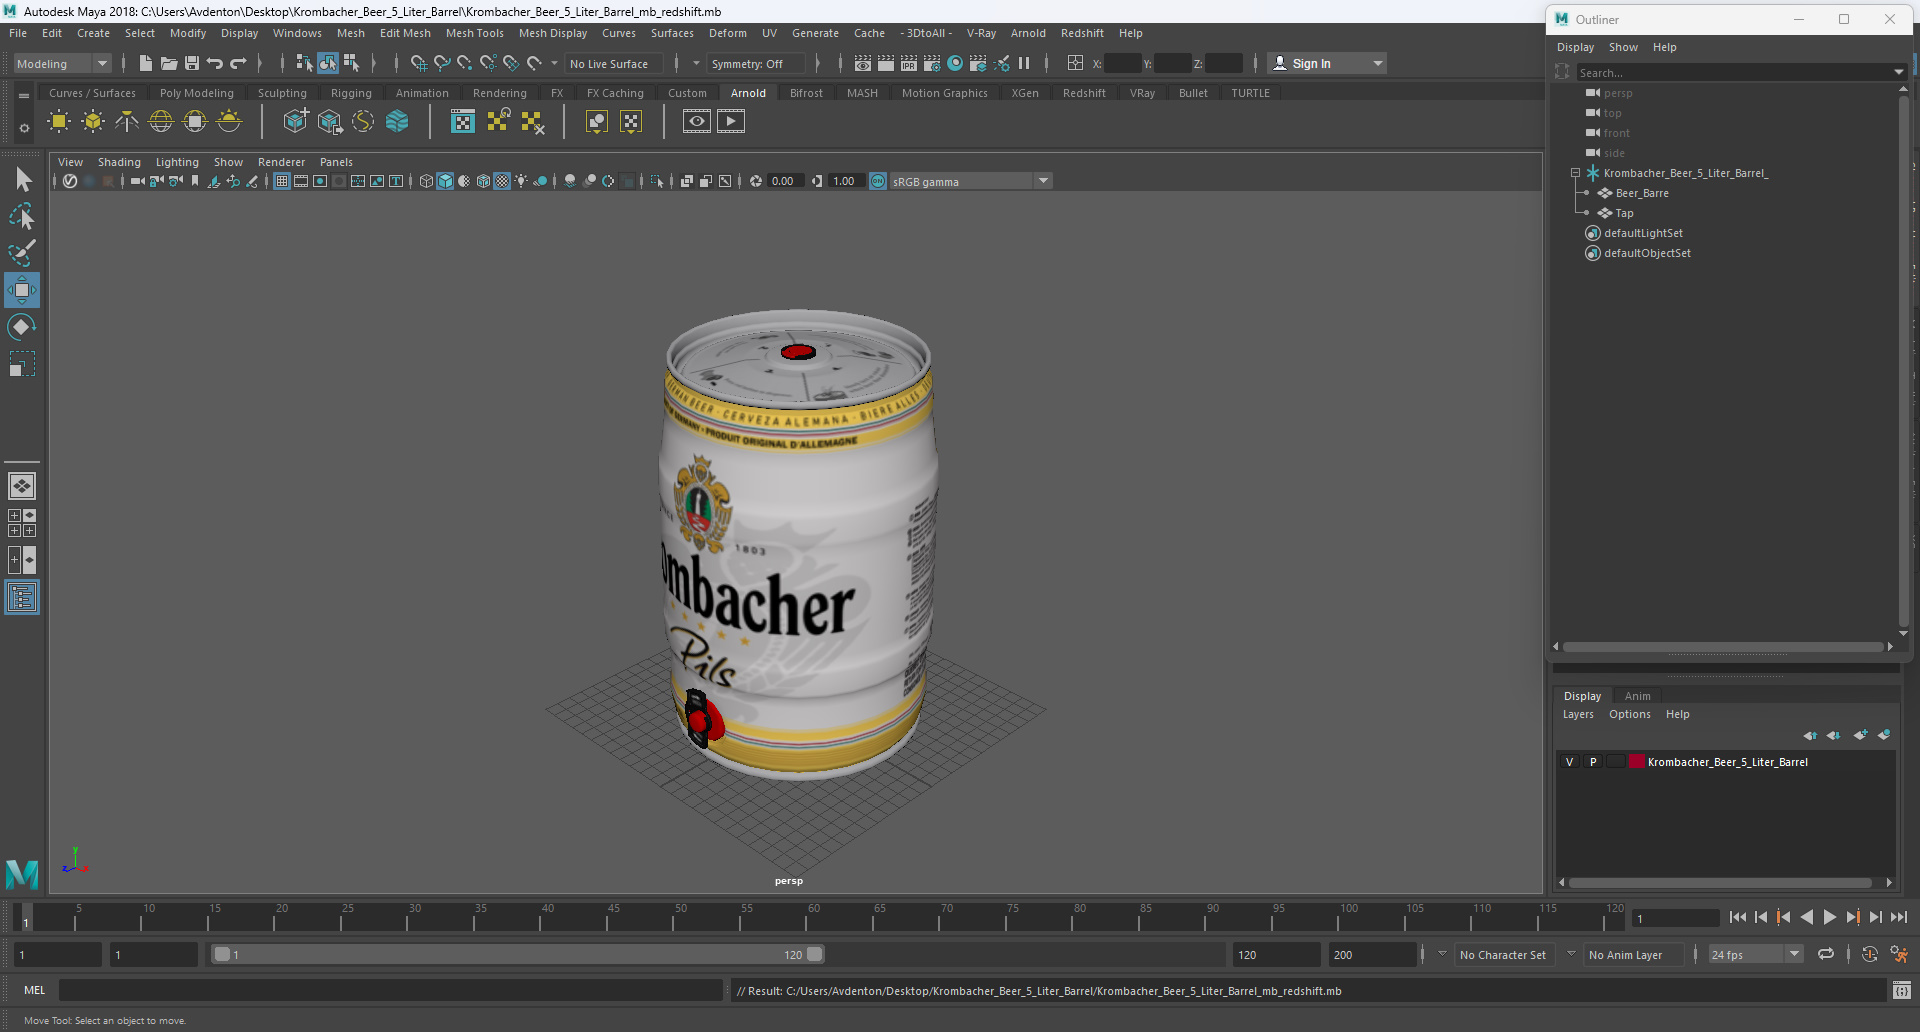Switch to single pane layout

(22, 486)
